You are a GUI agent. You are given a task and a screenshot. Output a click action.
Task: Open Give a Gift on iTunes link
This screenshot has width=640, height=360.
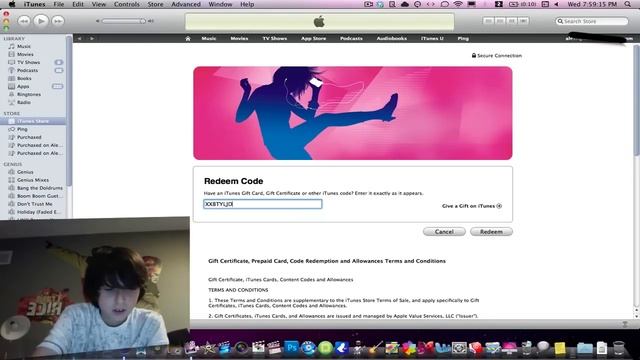(x=471, y=206)
